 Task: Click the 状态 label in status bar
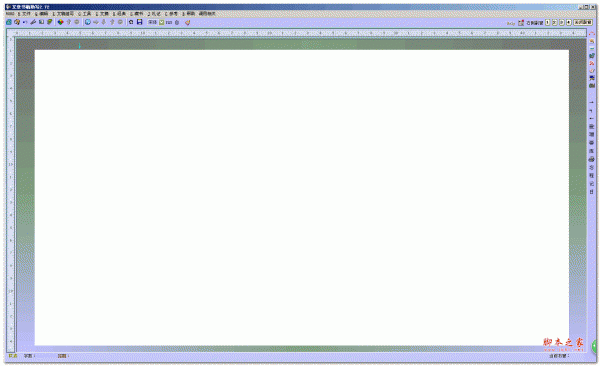tap(13, 356)
